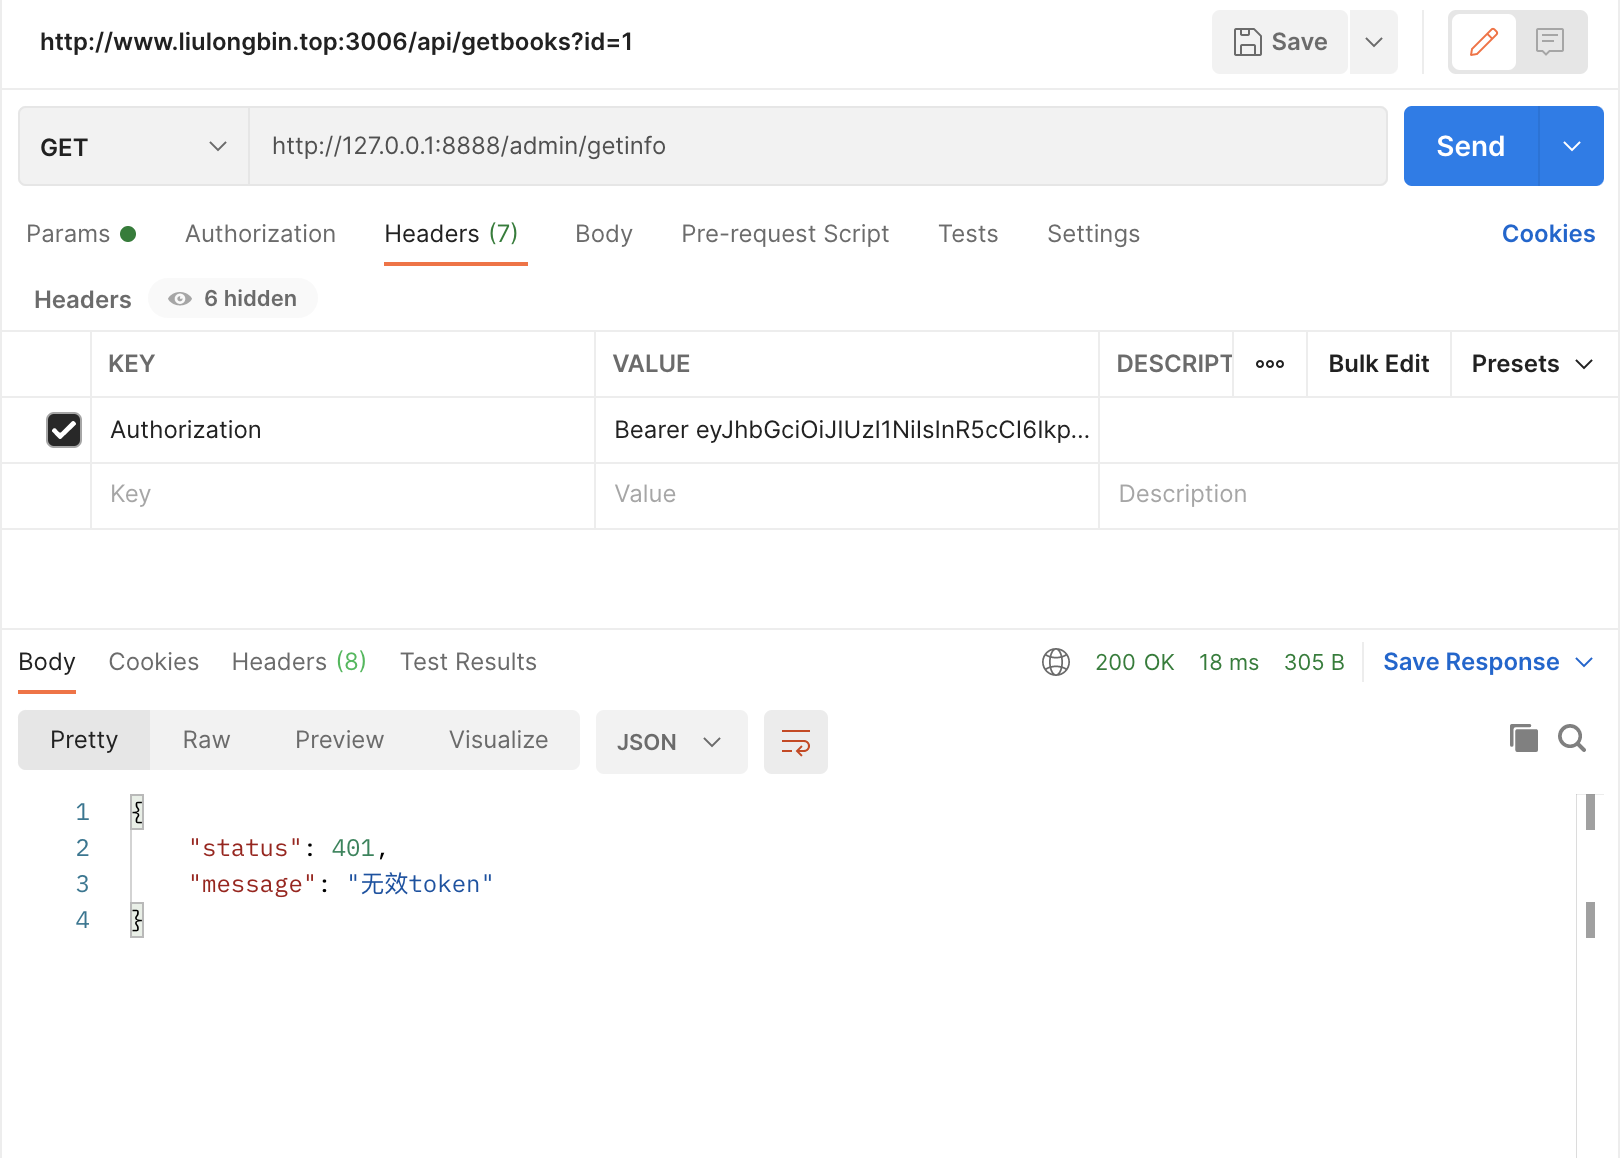This screenshot has width=1624, height=1158.
Task: Switch response view to Raw
Action: click(x=206, y=740)
